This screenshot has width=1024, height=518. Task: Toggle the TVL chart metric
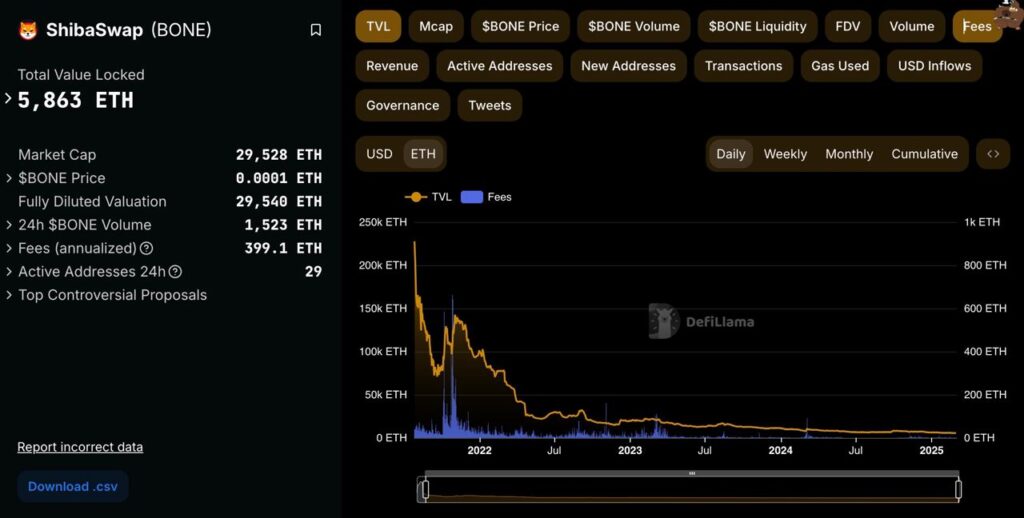[378, 27]
